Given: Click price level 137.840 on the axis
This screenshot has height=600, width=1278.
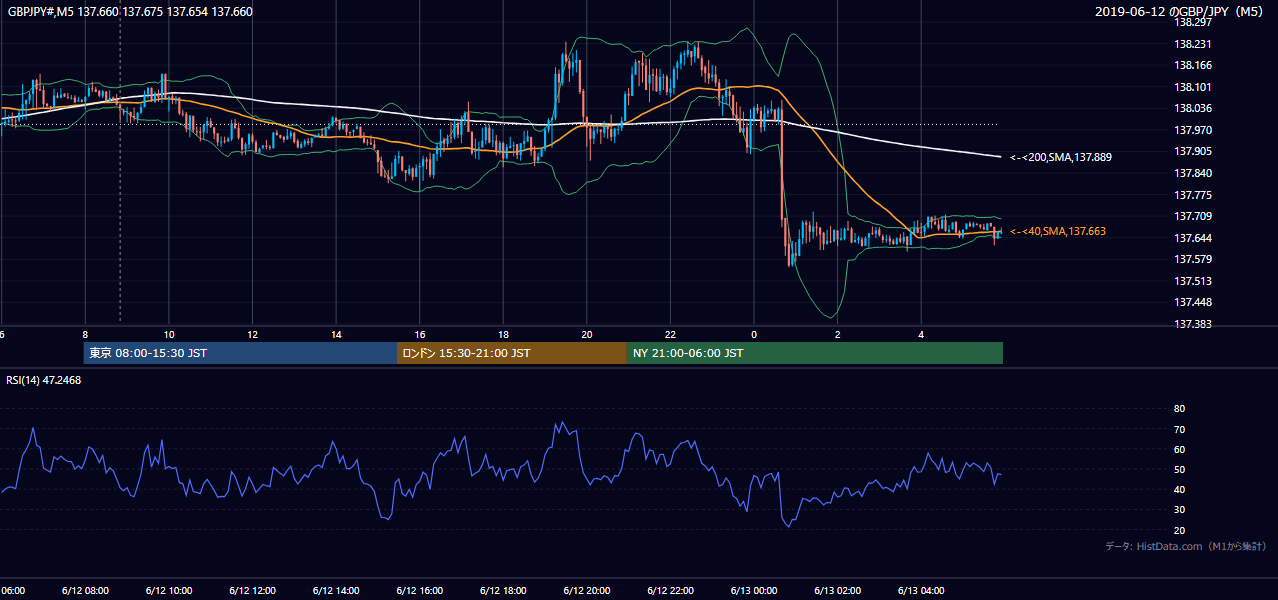Looking at the screenshot, I should point(1193,173).
